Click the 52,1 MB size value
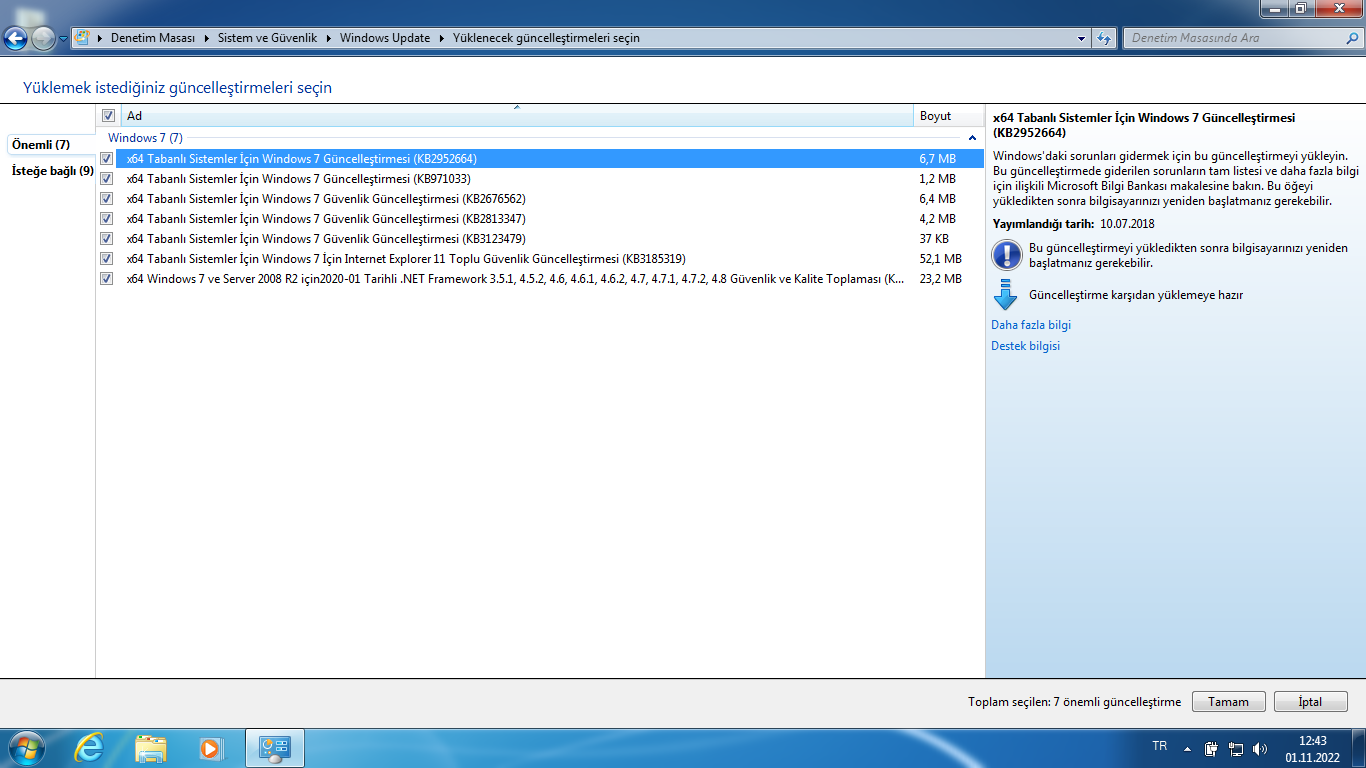 pos(940,258)
